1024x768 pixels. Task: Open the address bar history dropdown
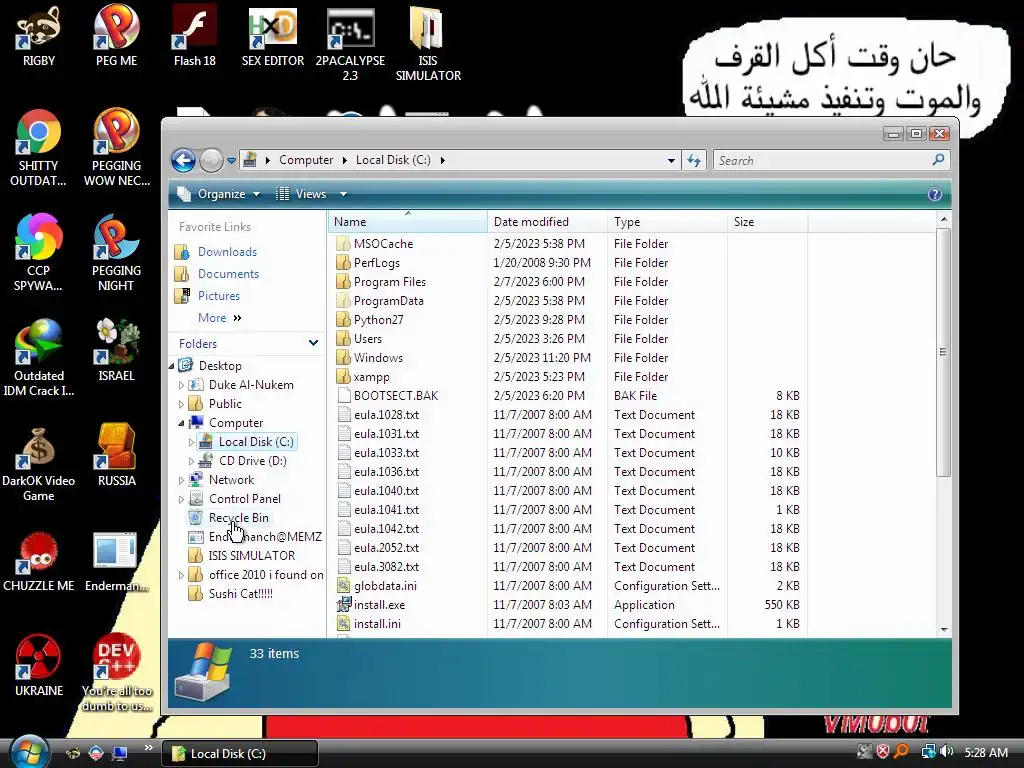click(671, 160)
